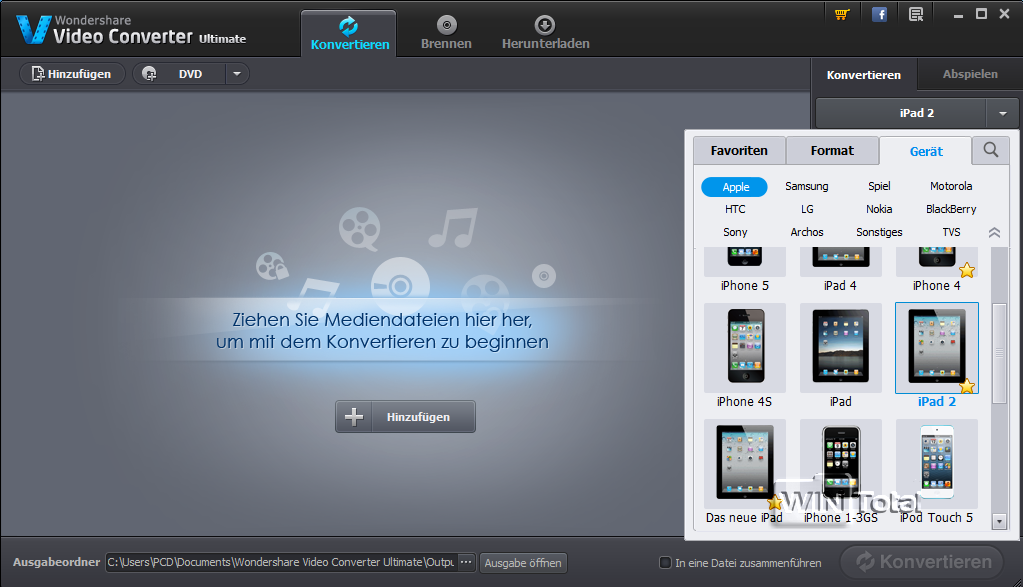
Task: Open the Facebook page icon
Action: pyautogui.click(x=879, y=14)
